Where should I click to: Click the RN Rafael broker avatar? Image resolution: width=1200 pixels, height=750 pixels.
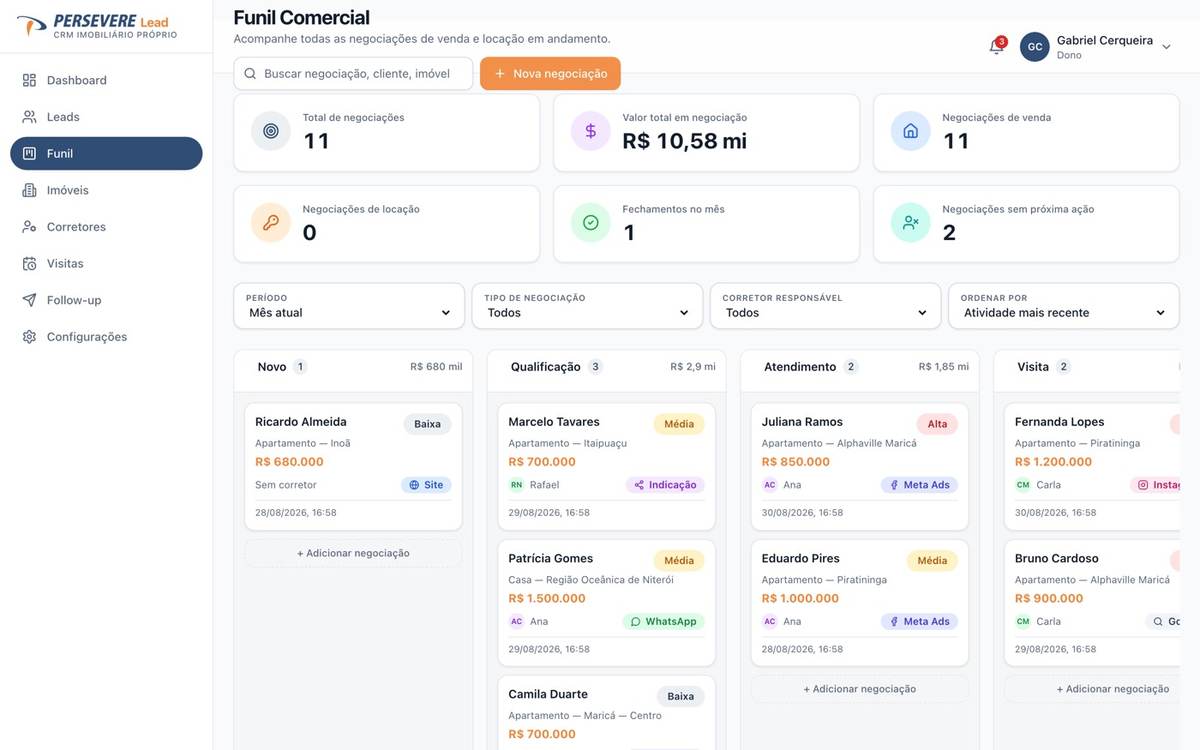(x=517, y=485)
